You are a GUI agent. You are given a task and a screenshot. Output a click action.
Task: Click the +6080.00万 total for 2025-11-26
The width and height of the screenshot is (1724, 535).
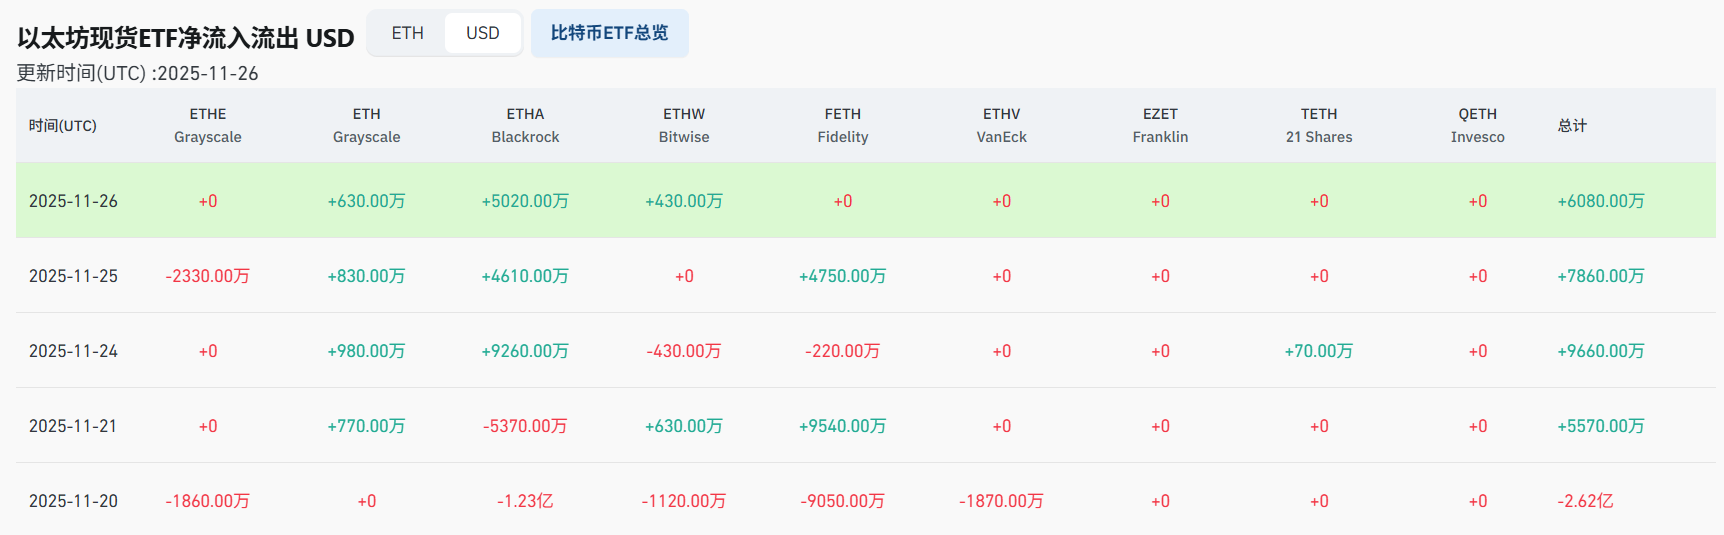point(1600,201)
